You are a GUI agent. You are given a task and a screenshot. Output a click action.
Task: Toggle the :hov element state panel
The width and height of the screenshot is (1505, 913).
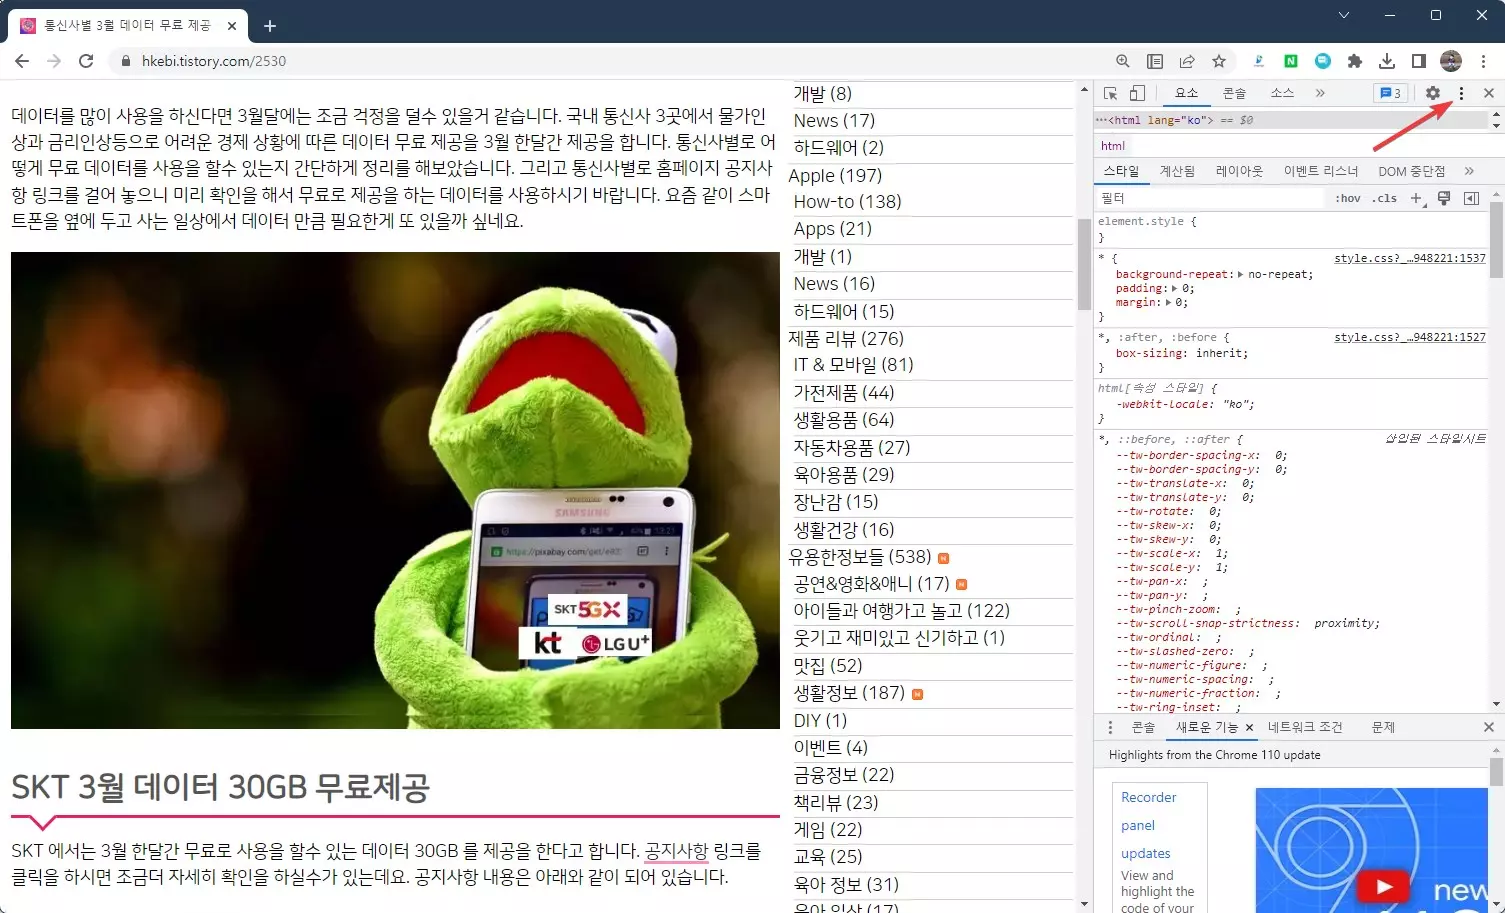pyautogui.click(x=1347, y=197)
